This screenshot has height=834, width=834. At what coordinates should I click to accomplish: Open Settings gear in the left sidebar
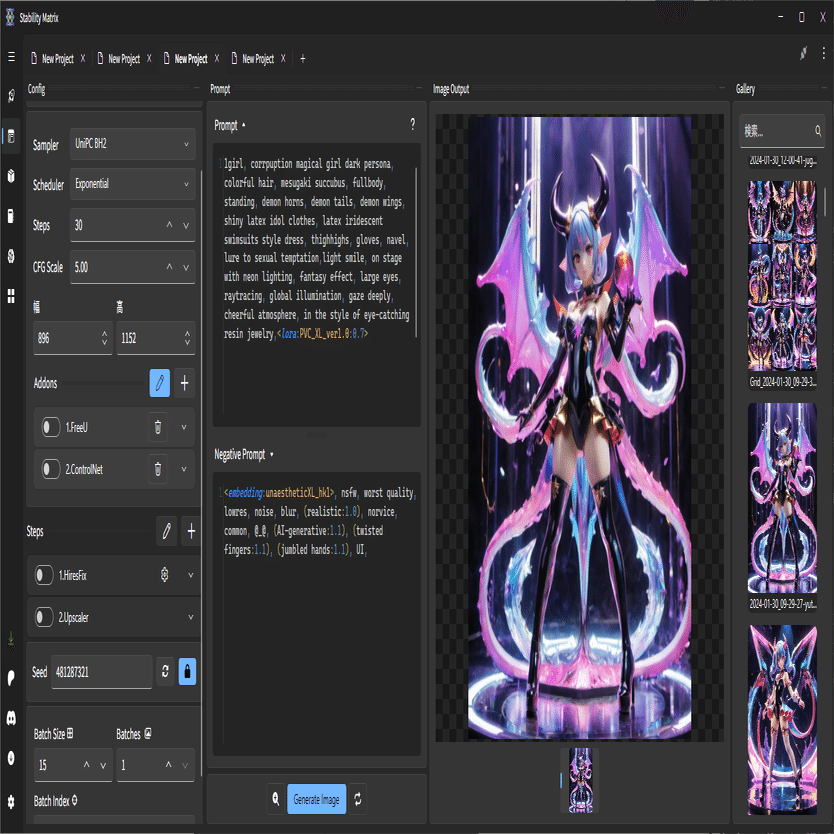[11, 801]
